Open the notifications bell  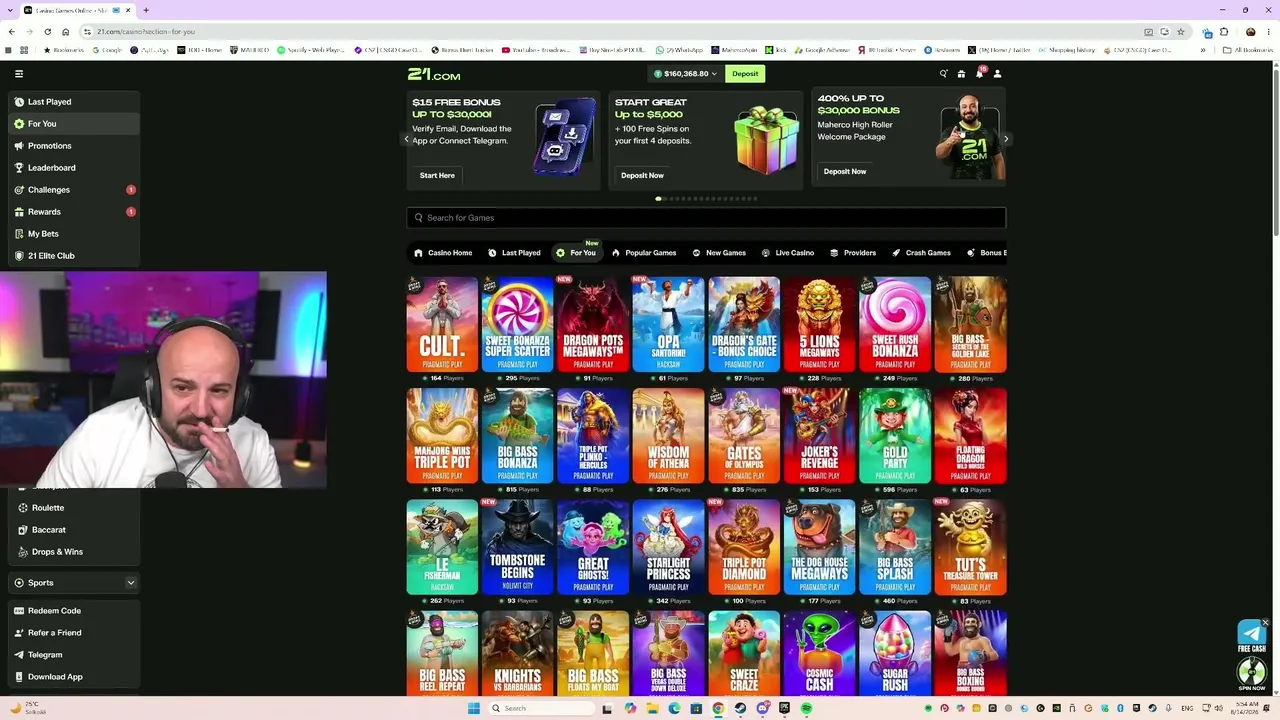click(x=979, y=74)
